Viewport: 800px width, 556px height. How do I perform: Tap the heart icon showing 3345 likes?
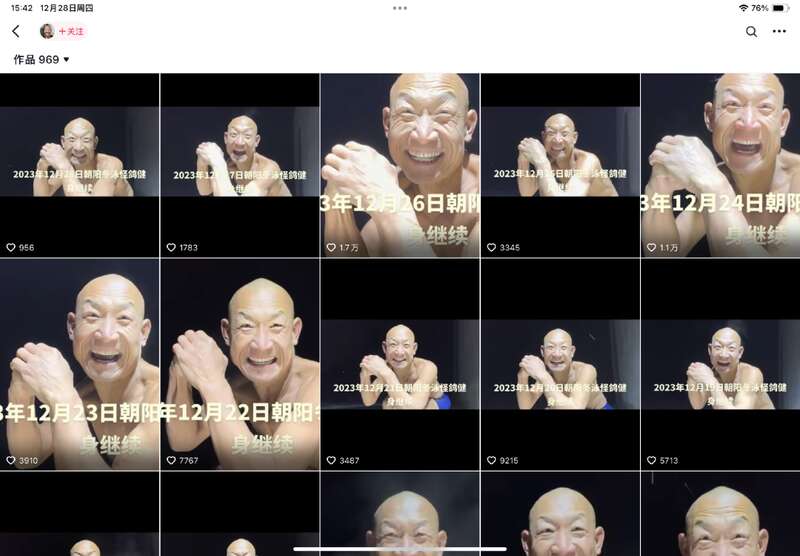[x=491, y=247]
